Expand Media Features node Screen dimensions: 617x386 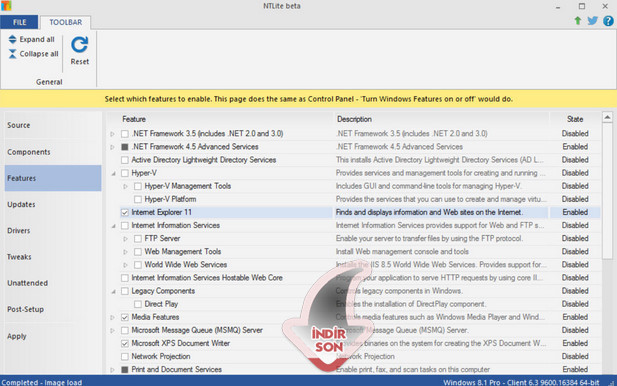113,318
